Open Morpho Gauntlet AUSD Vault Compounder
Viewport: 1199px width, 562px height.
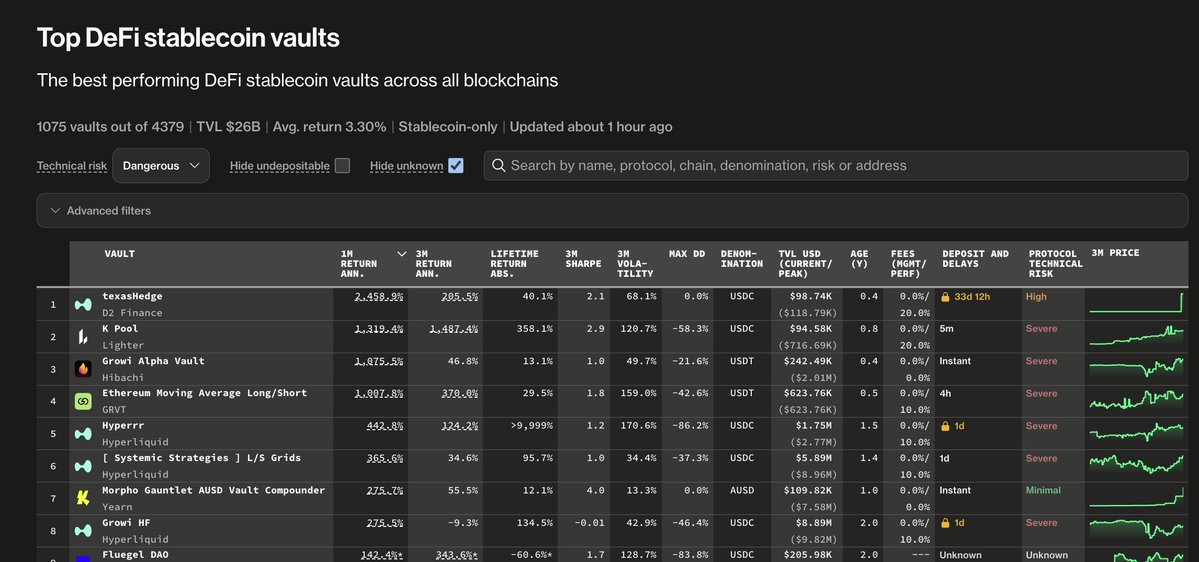pos(214,490)
